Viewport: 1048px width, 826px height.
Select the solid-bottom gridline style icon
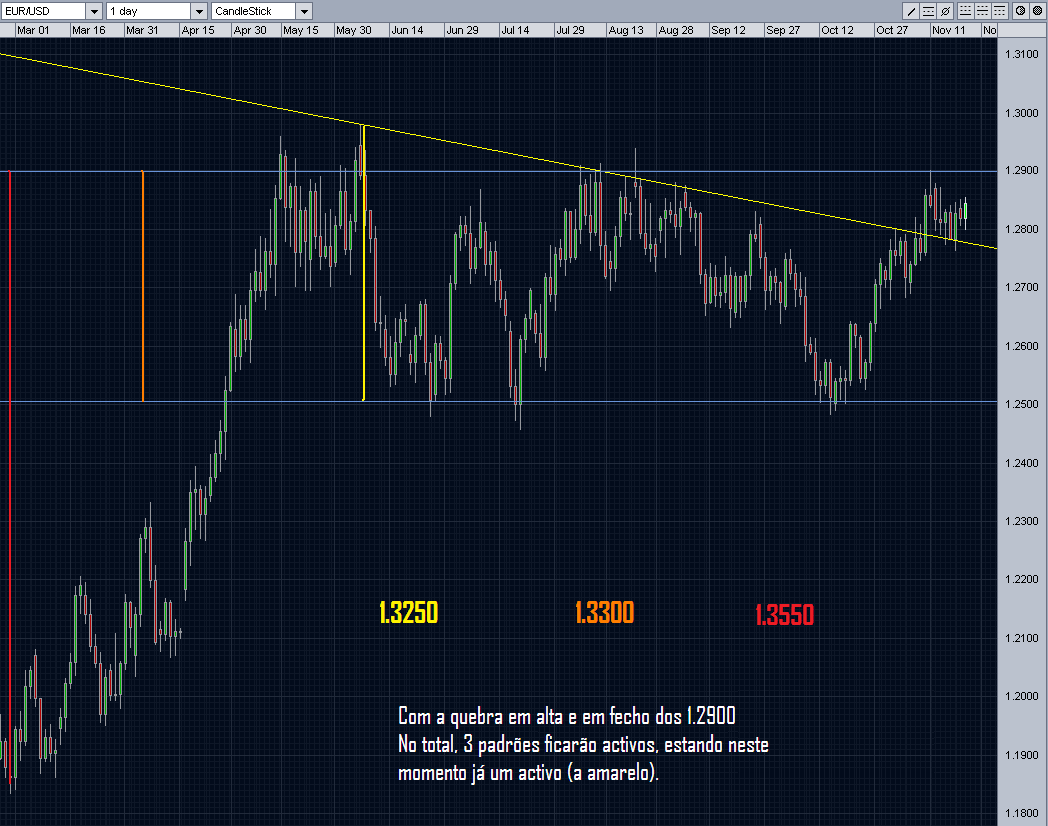(x=966, y=10)
